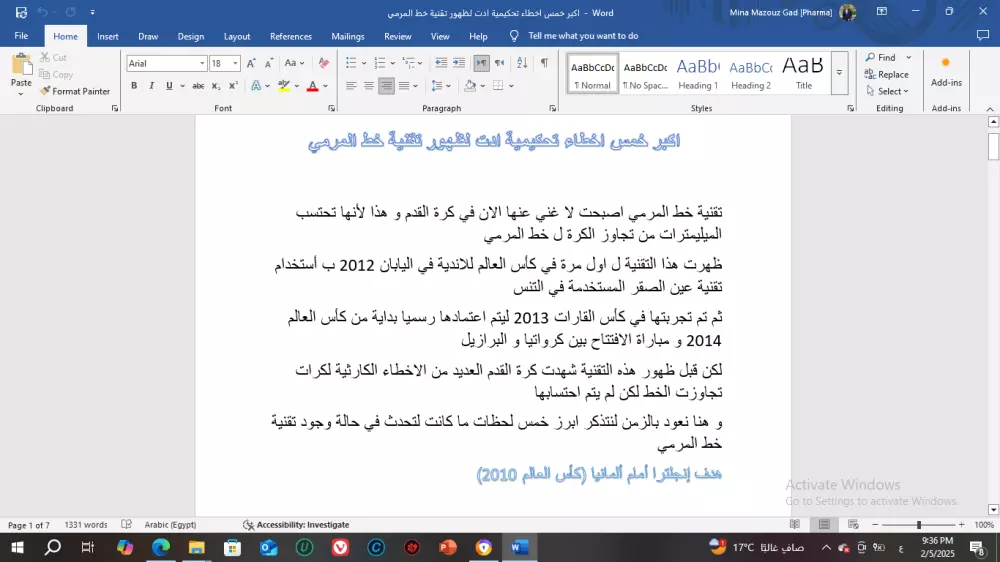Undo last action in quick access toolbar
Viewport: 1000px width, 562px height.
43,12
